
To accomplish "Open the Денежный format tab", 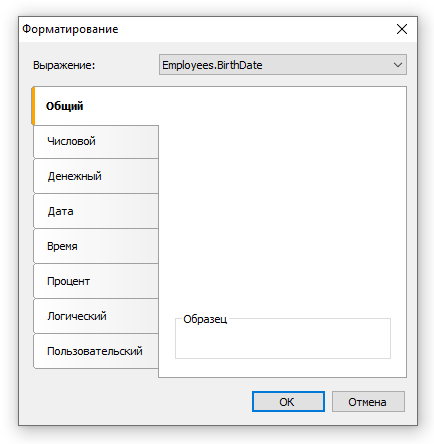I will [96, 176].
